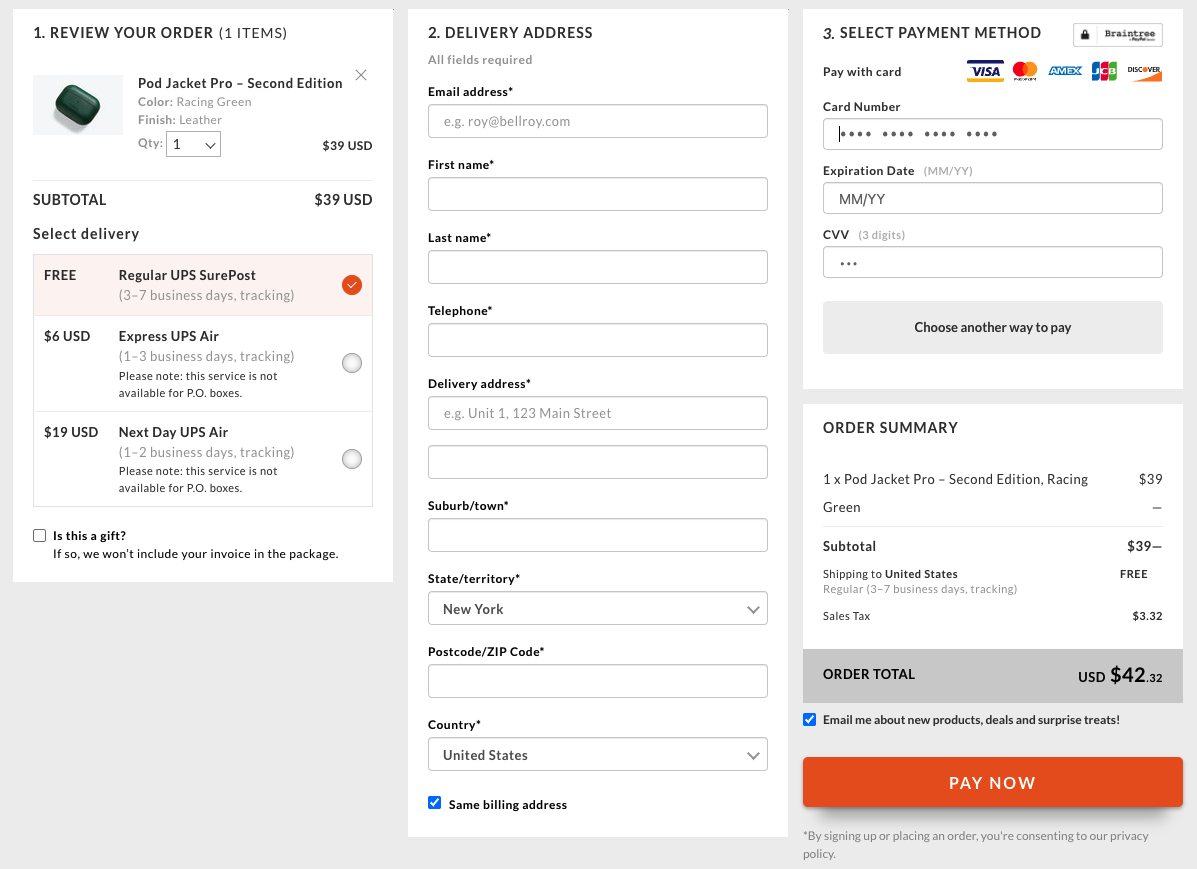Image resolution: width=1197 pixels, height=869 pixels.
Task: Toggle the 'Is this a gift?' checkbox
Action: tap(39, 535)
